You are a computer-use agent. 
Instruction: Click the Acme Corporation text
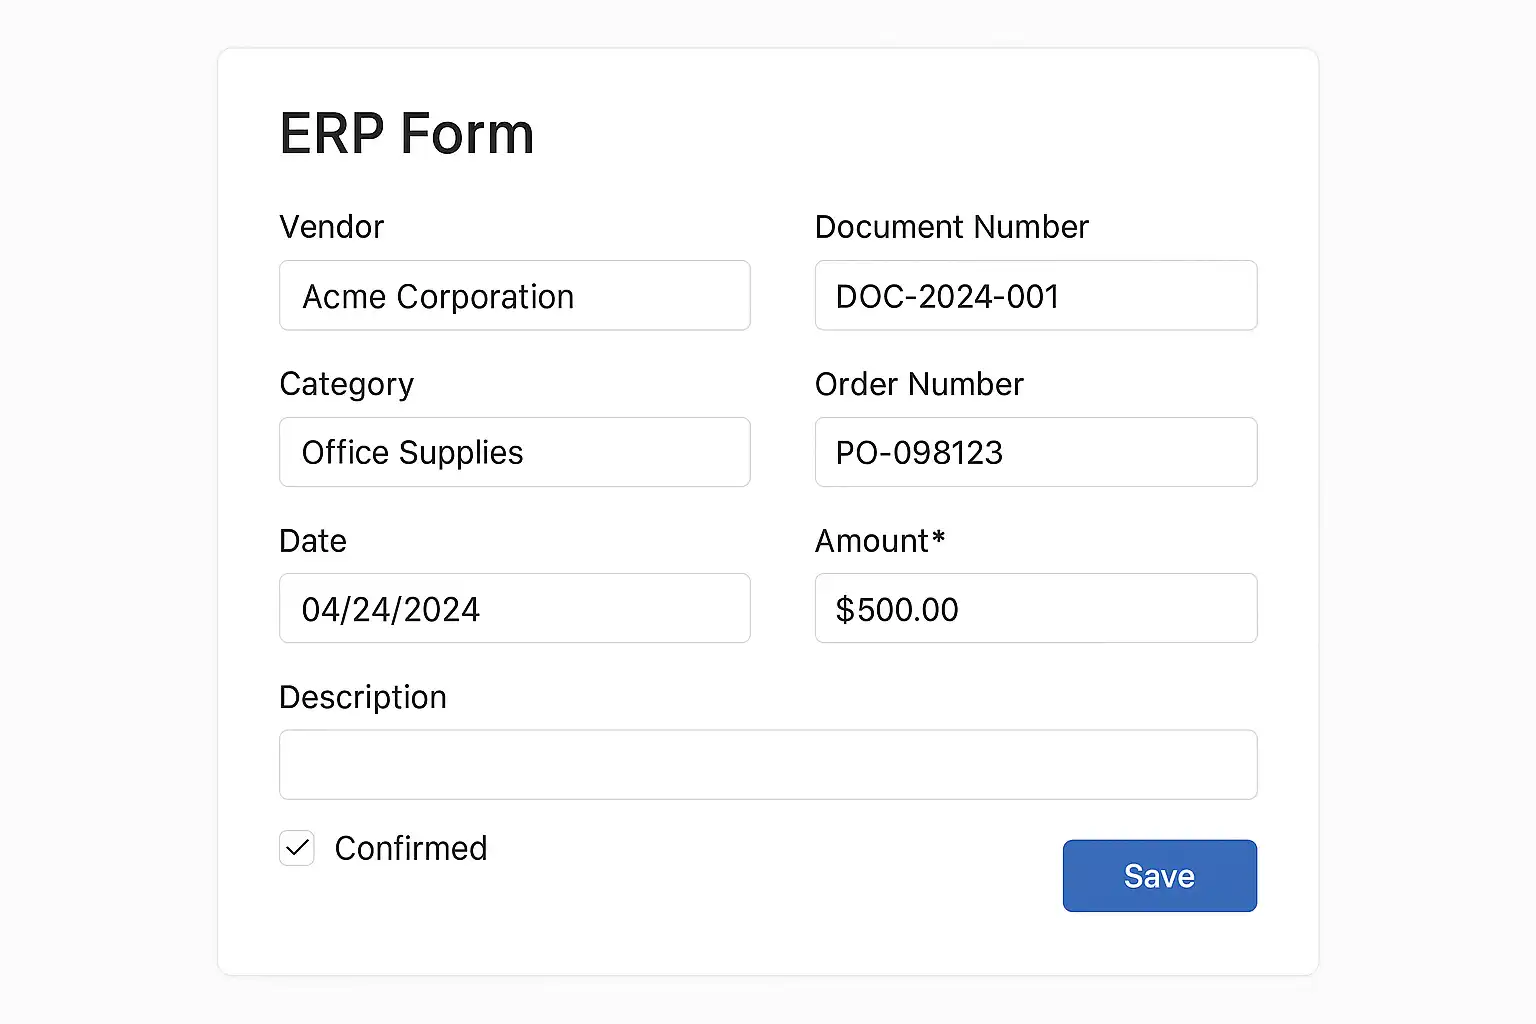tap(438, 297)
